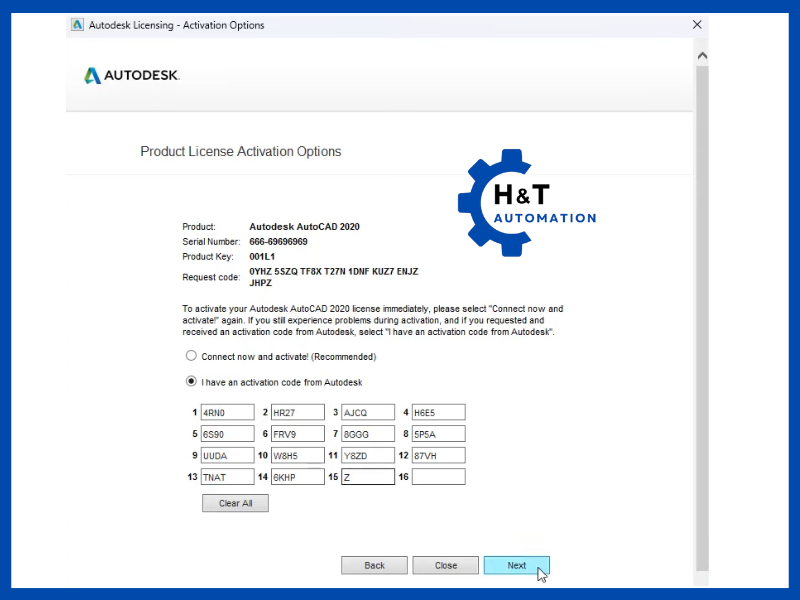Click the Close button at bottom
The height and width of the screenshot is (600, 800).
coord(446,565)
